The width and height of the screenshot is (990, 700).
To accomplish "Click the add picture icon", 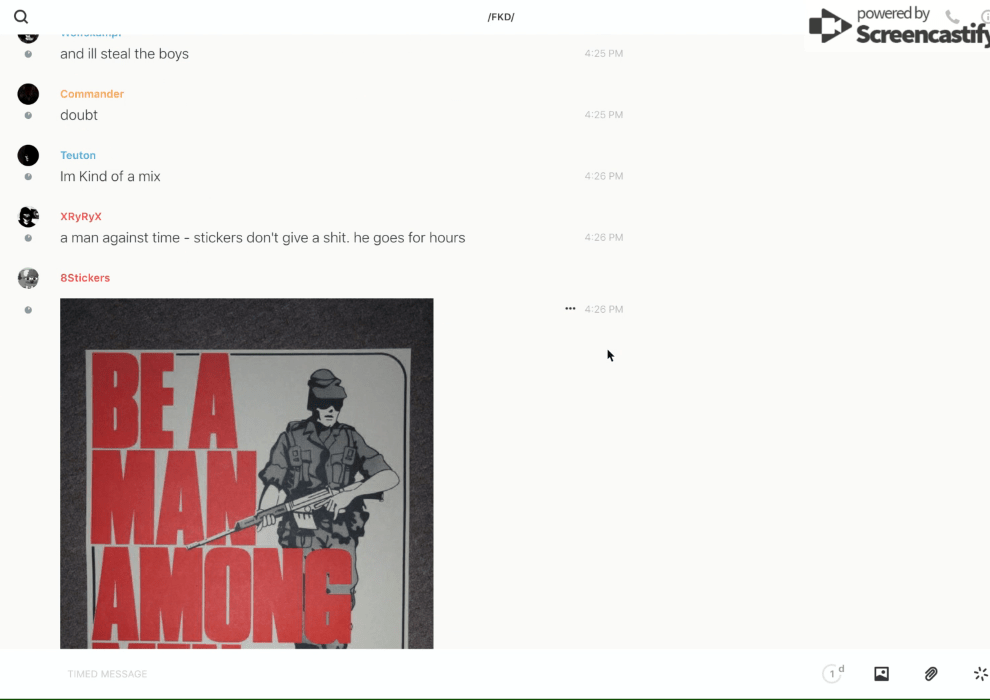I will coord(881,674).
